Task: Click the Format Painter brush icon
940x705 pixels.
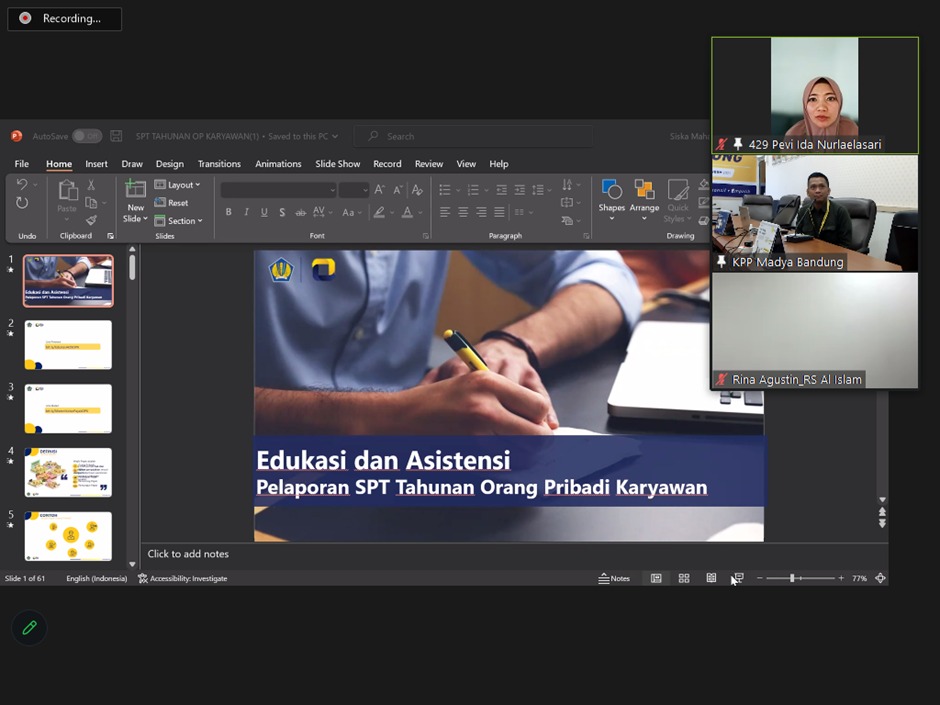Action: [x=91, y=221]
